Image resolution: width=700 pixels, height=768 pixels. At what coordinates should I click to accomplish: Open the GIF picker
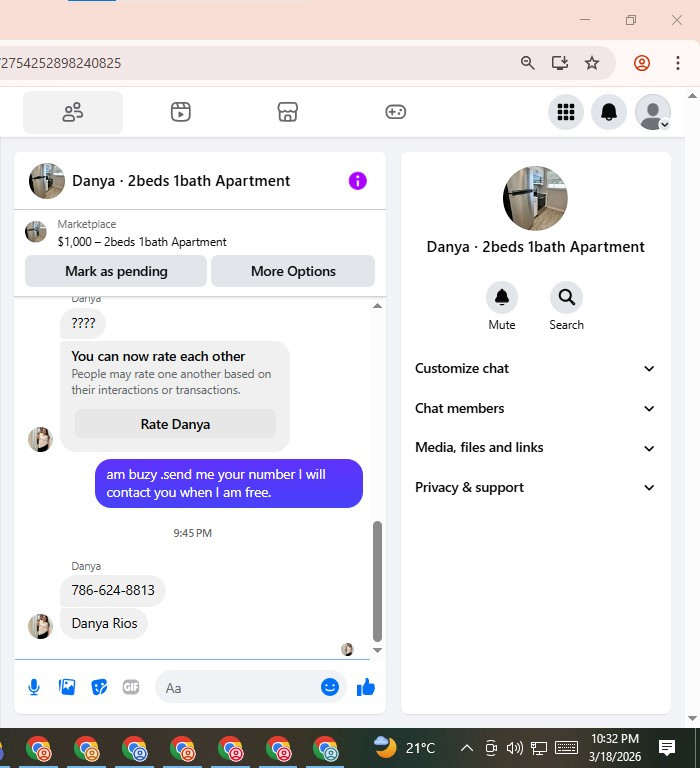coord(131,687)
